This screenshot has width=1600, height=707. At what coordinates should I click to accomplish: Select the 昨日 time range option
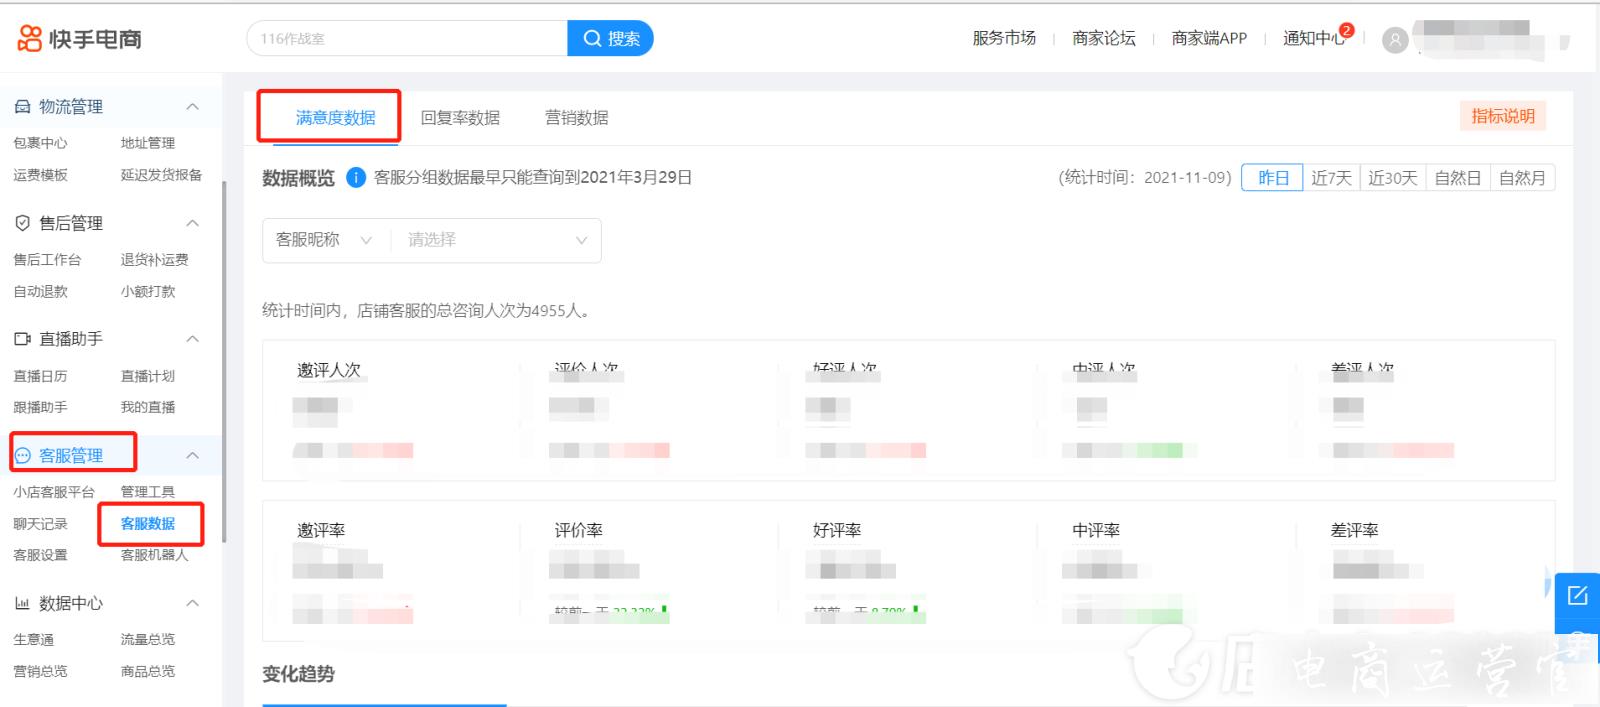tap(1272, 178)
